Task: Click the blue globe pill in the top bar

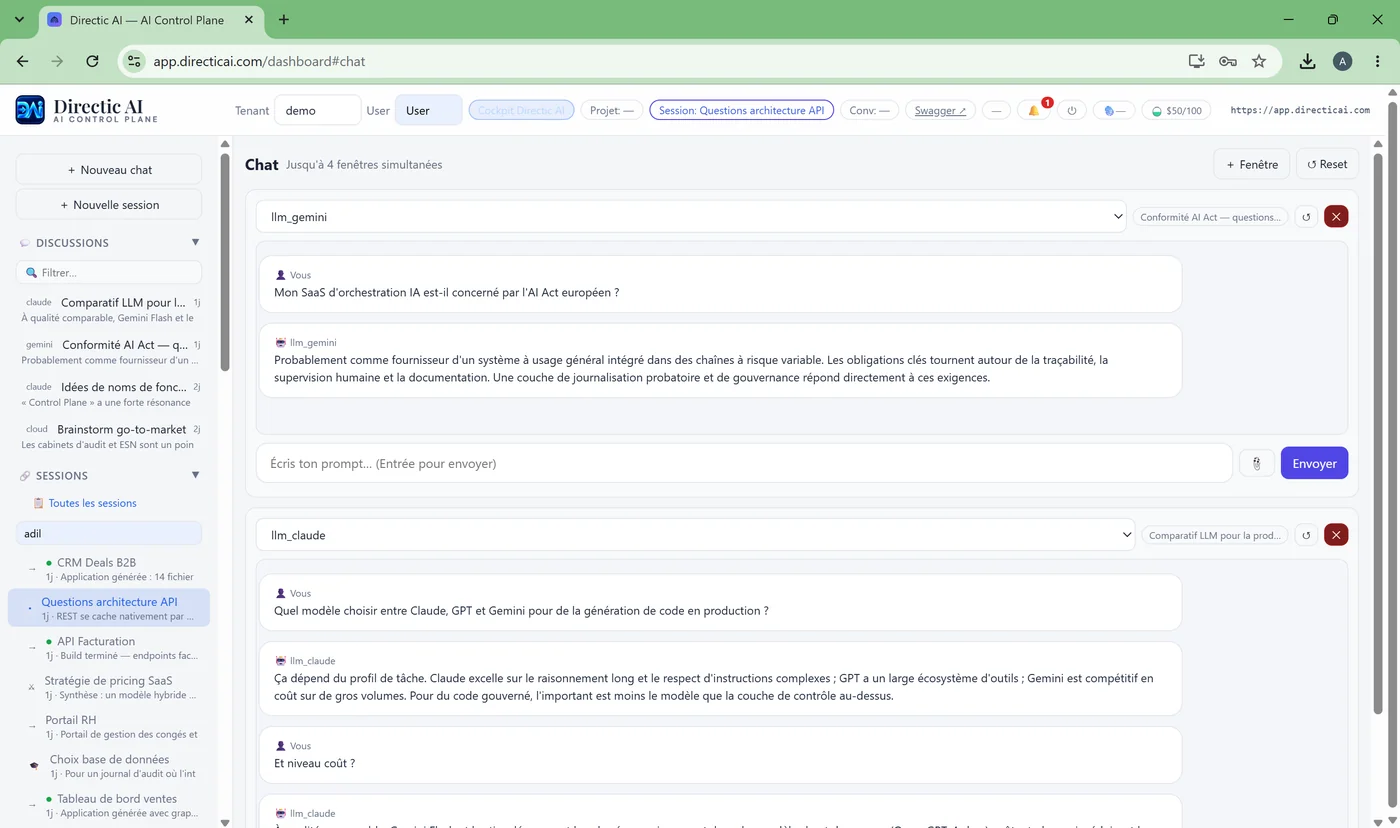Action: point(1113,110)
